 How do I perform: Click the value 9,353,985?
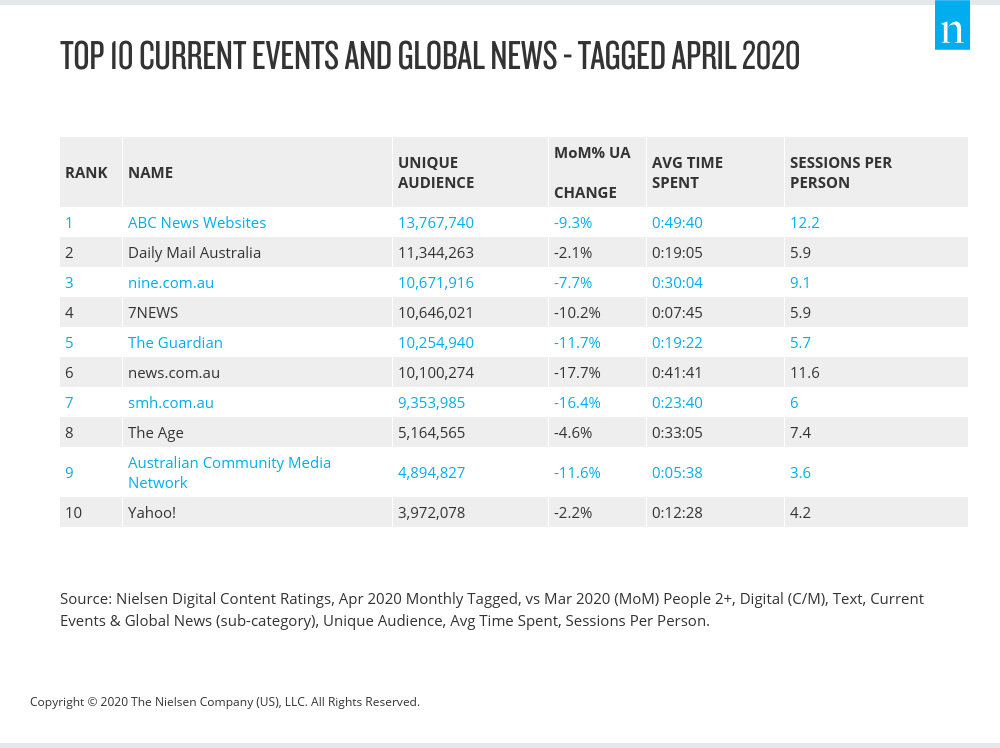pyautogui.click(x=431, y=402)
